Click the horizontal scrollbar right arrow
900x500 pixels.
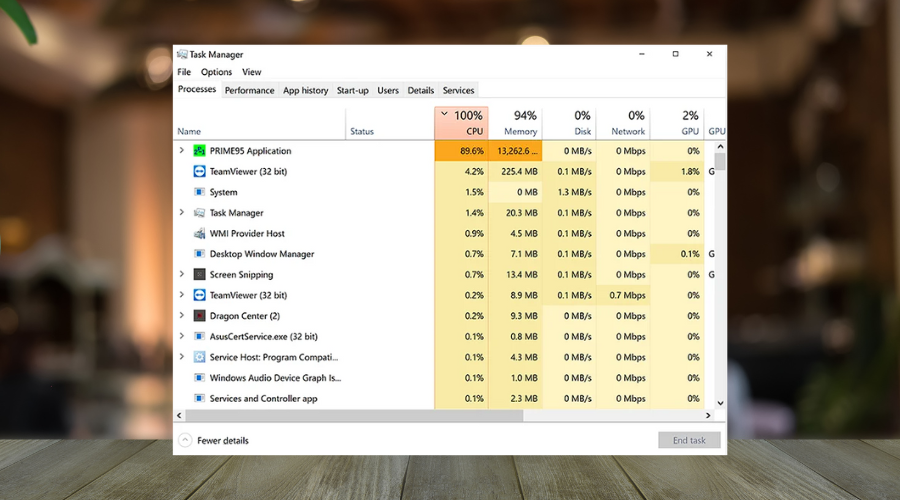click(x=709, y=415)
